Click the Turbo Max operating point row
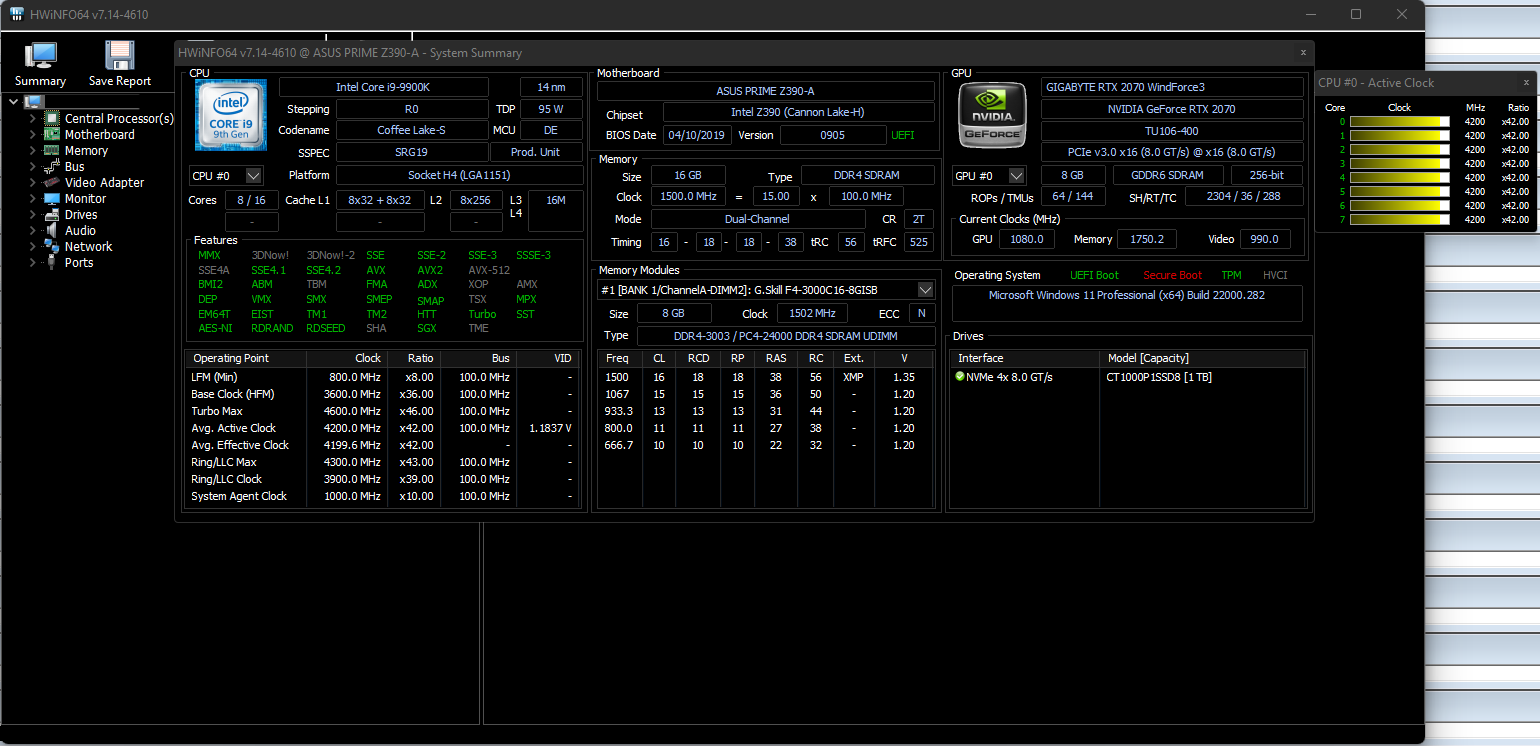Screen dimensions: 1540x746 (x=382, y=411)
